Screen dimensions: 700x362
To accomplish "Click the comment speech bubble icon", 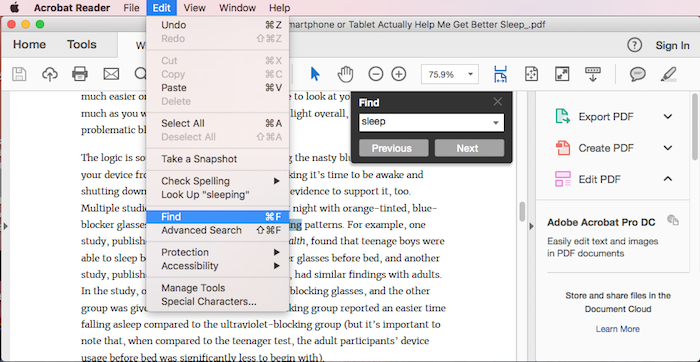I will click(638, 74).
